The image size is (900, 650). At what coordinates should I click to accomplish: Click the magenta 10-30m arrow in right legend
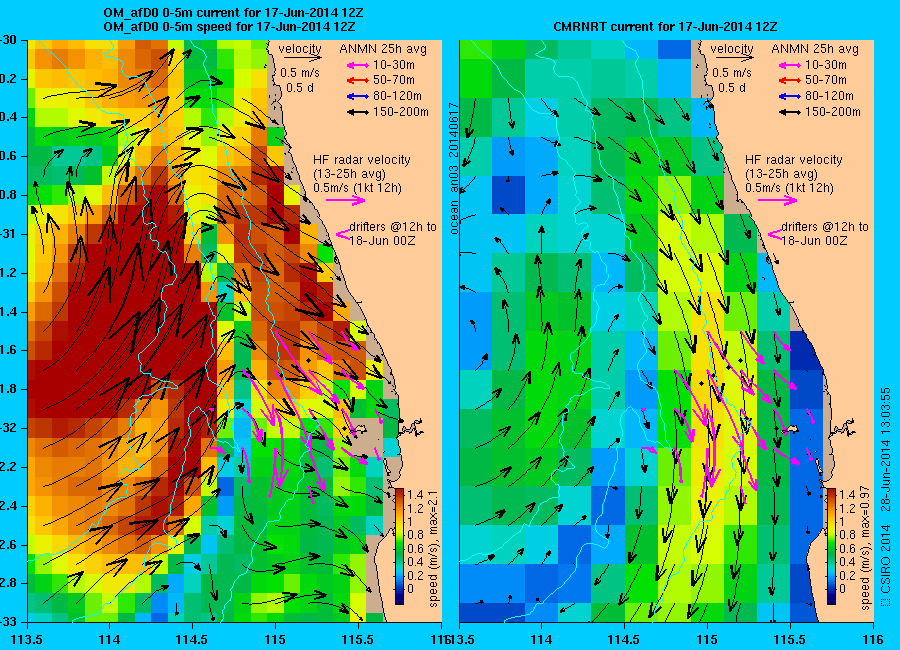click(790, 65)
